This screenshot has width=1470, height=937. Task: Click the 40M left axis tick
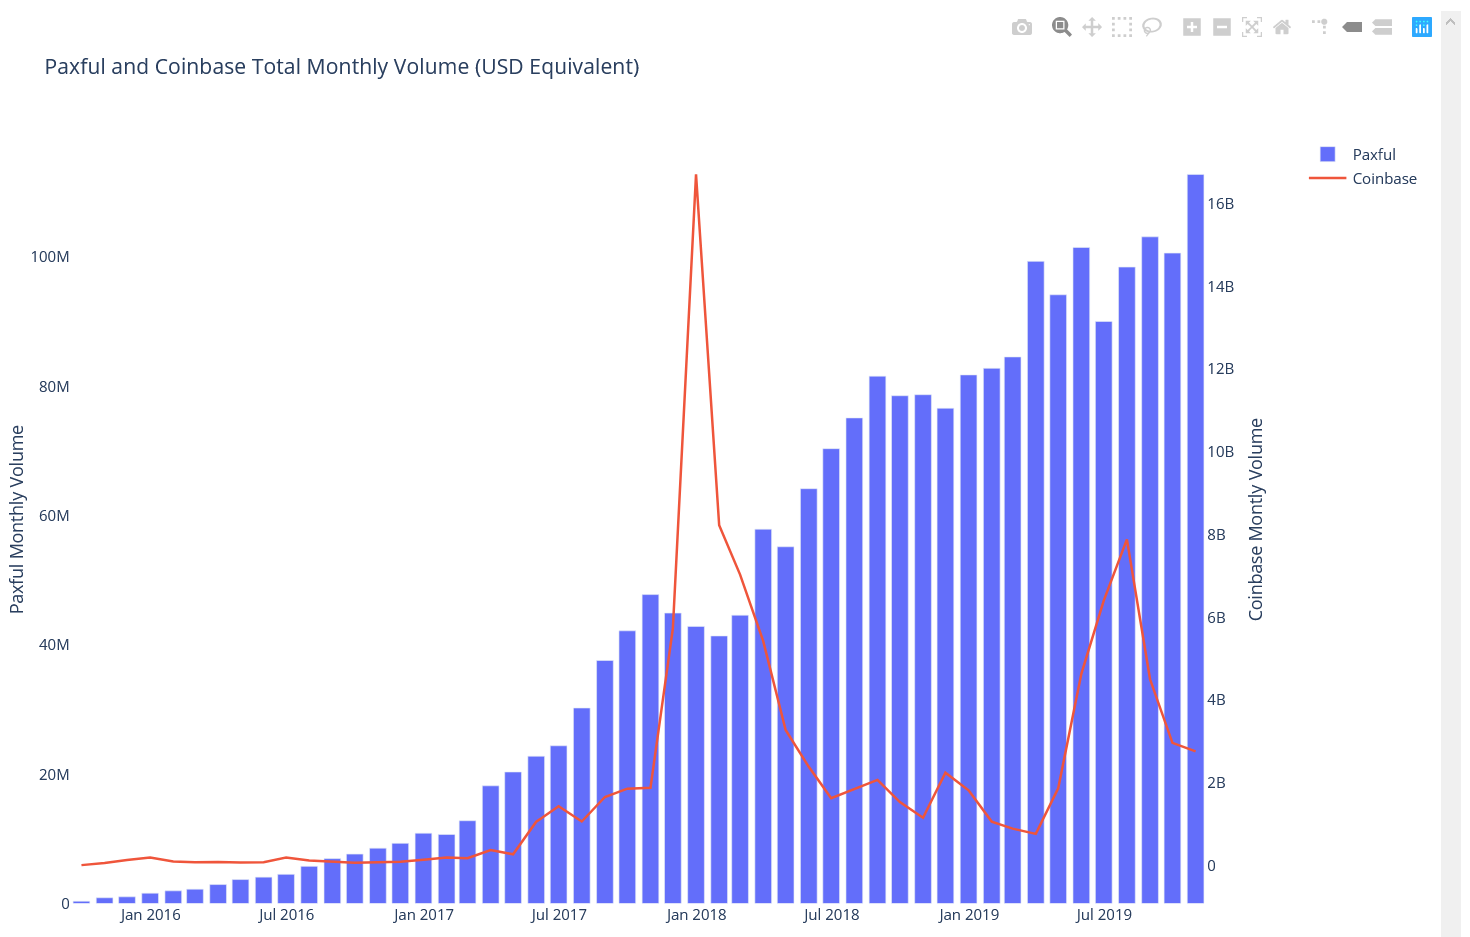[x=54, y=645]
